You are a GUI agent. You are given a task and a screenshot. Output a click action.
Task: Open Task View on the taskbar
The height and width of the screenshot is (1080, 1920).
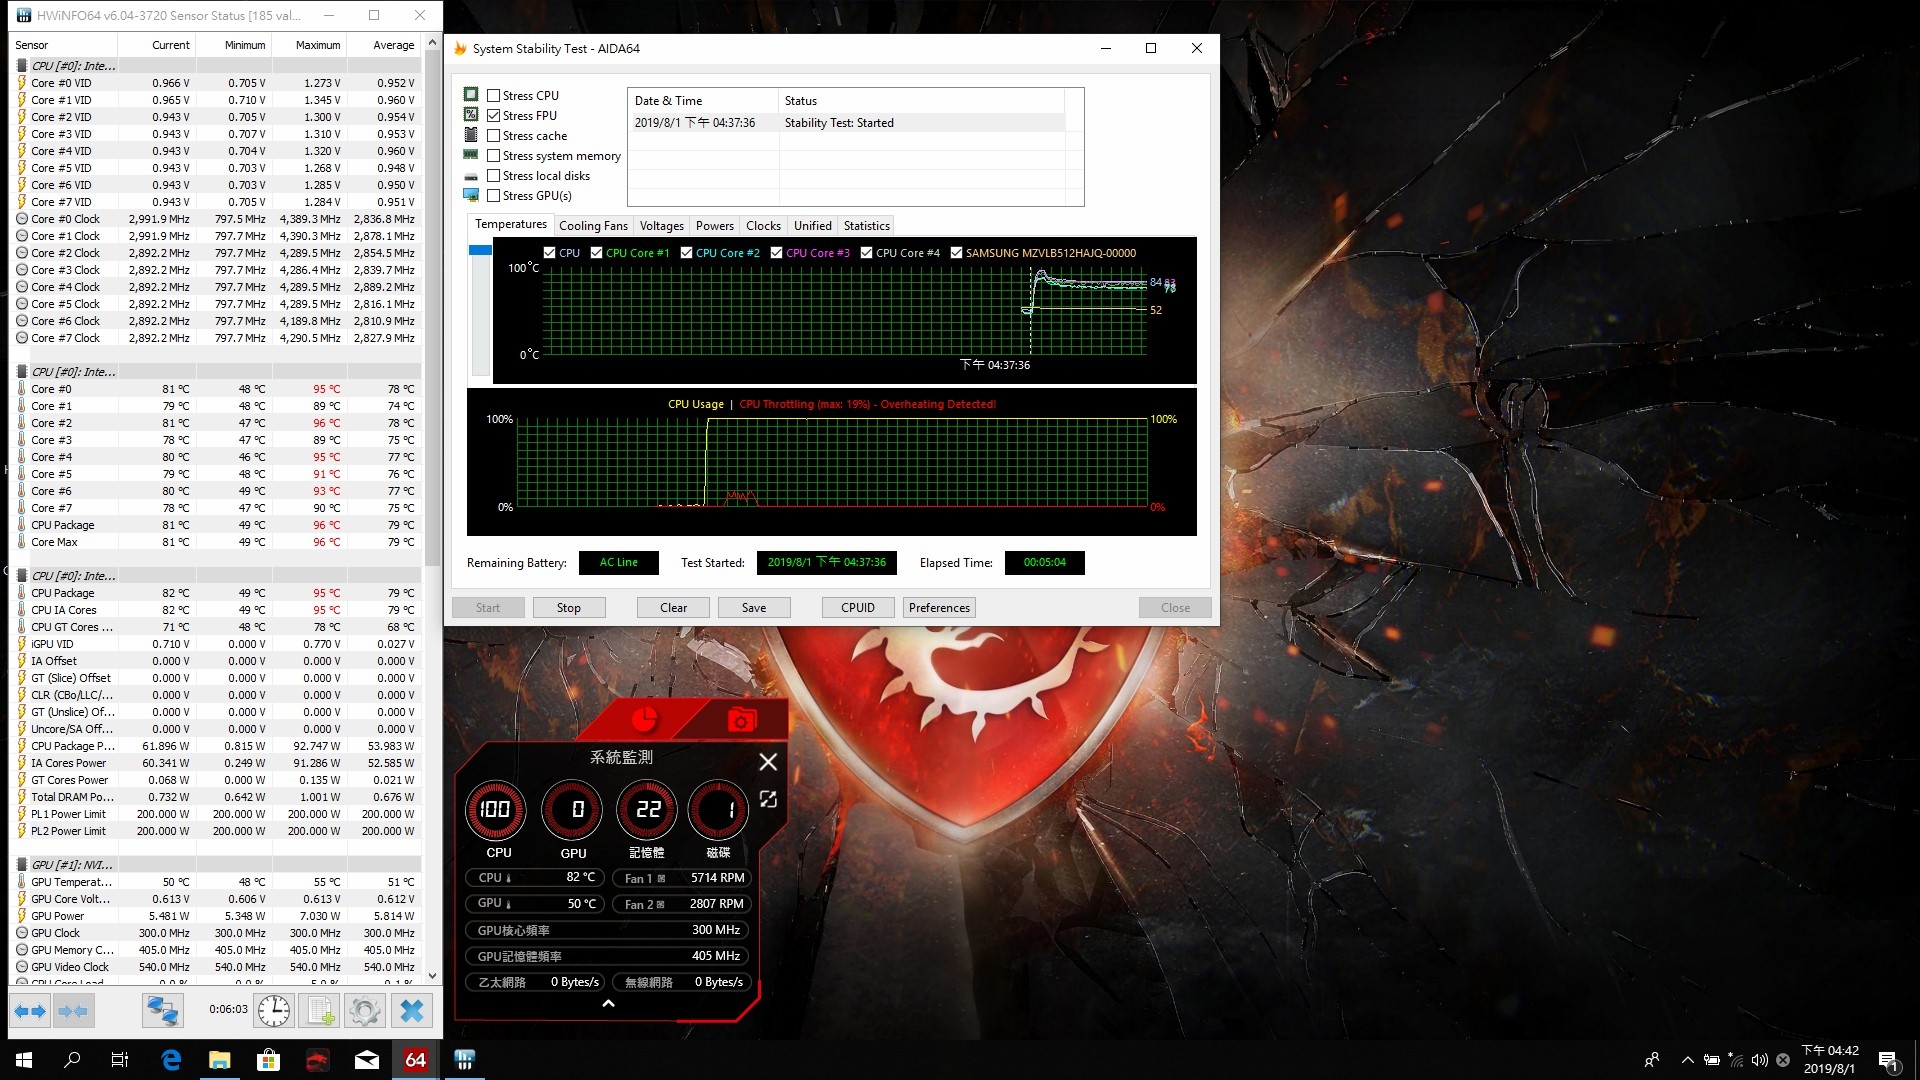120,1060
